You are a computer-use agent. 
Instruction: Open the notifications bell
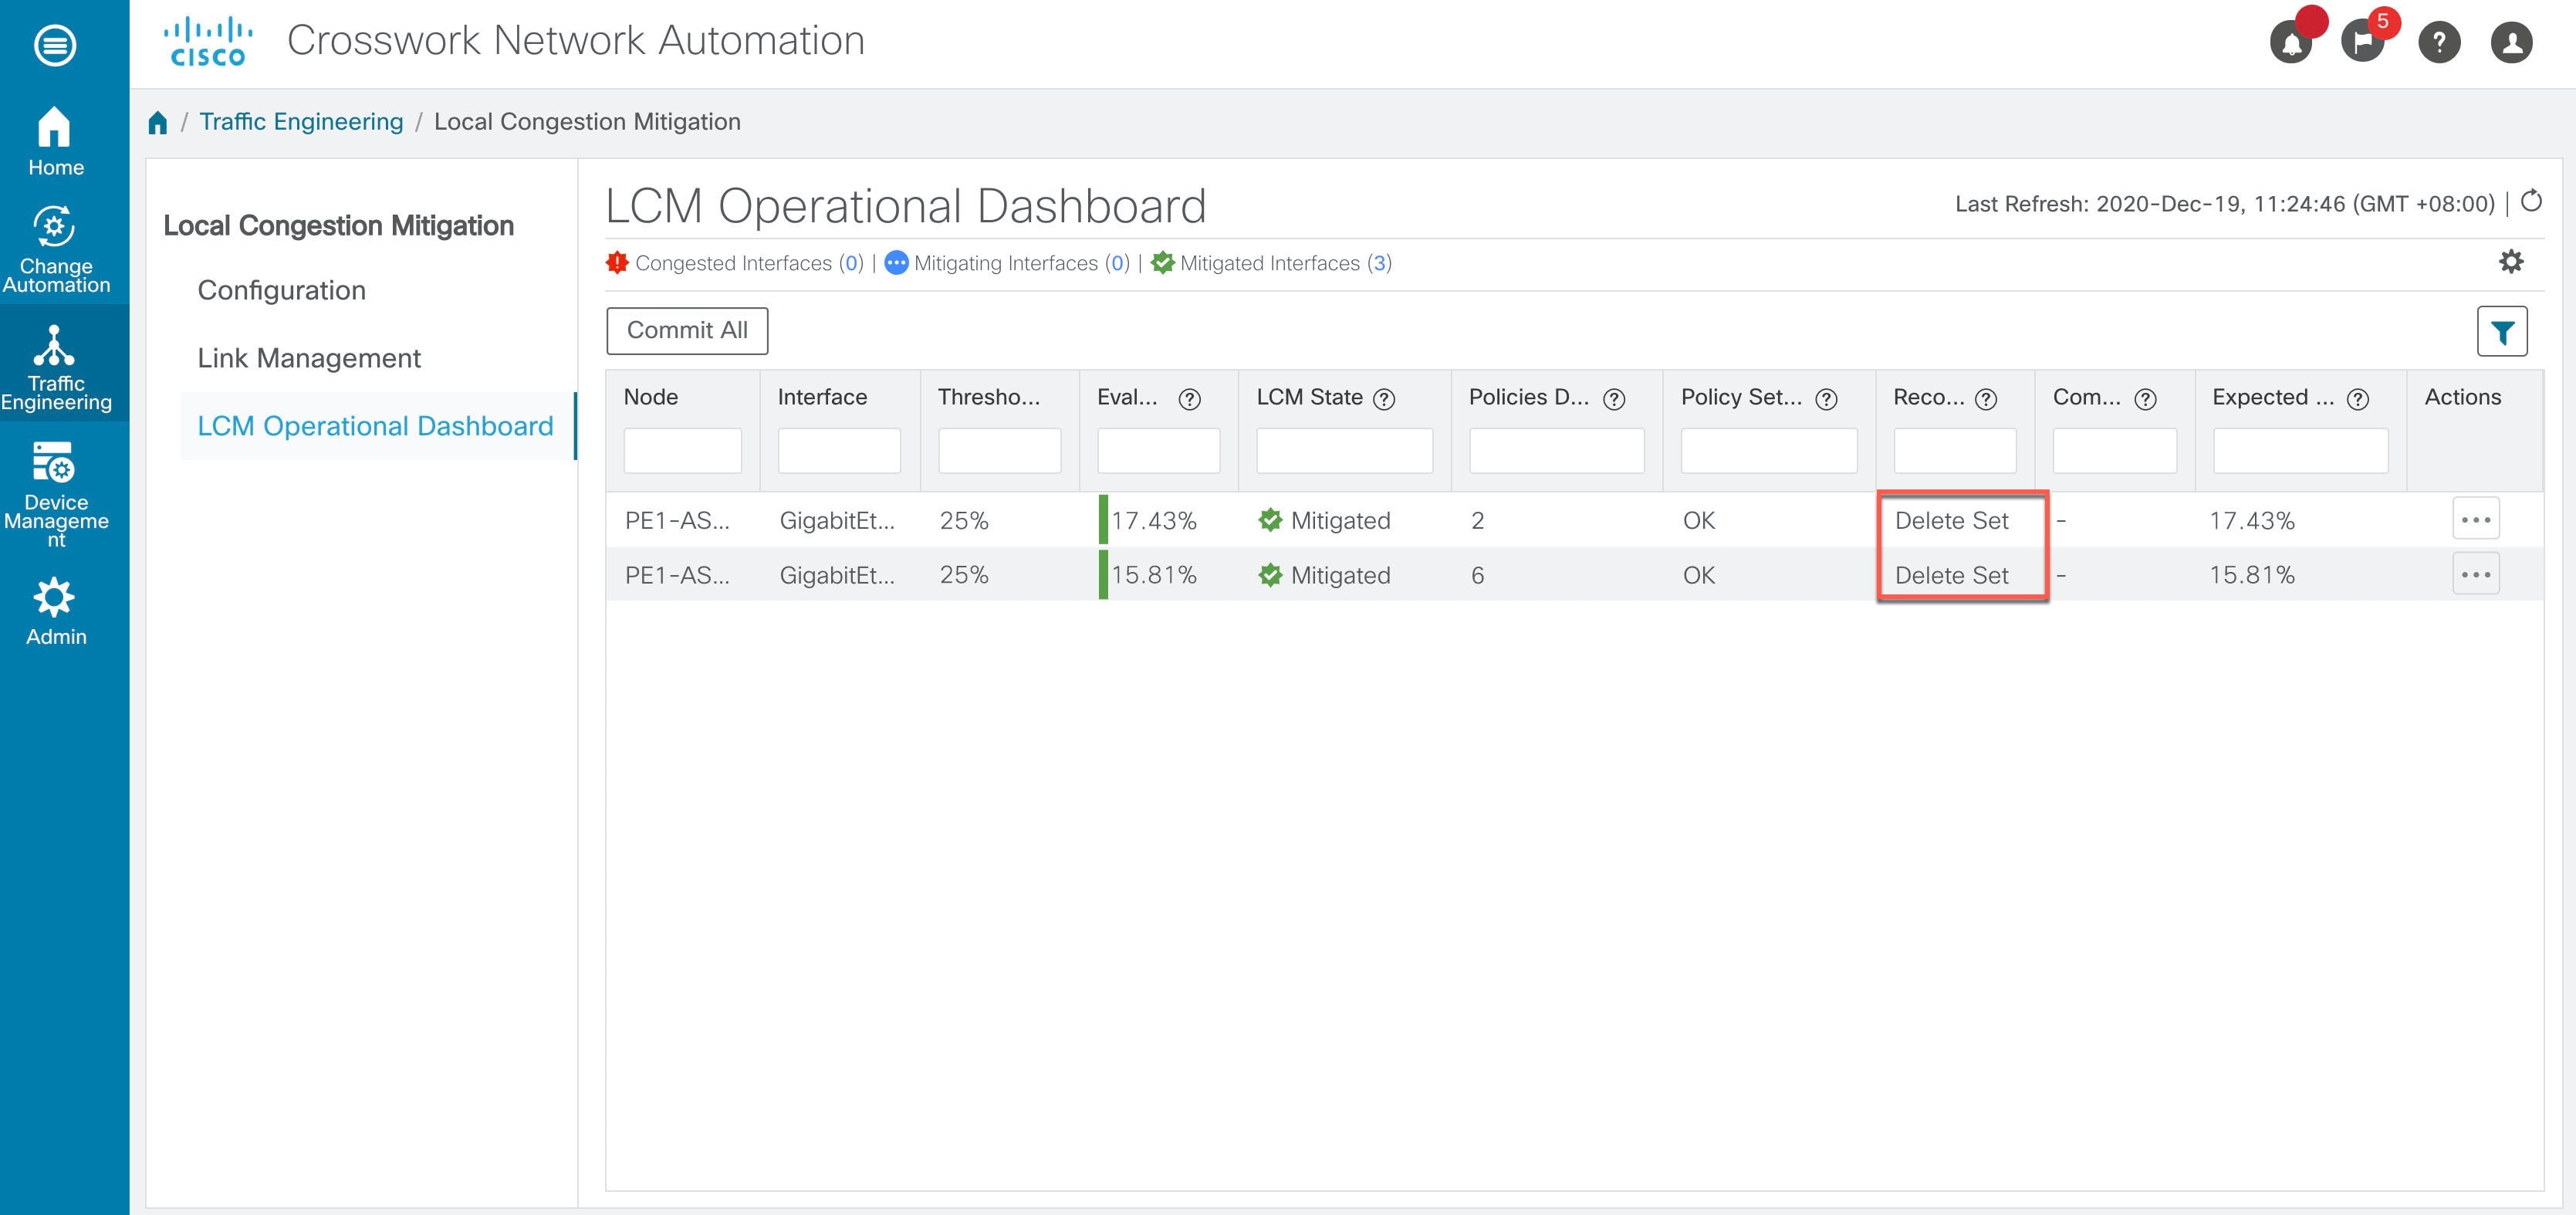[2292, 42]
